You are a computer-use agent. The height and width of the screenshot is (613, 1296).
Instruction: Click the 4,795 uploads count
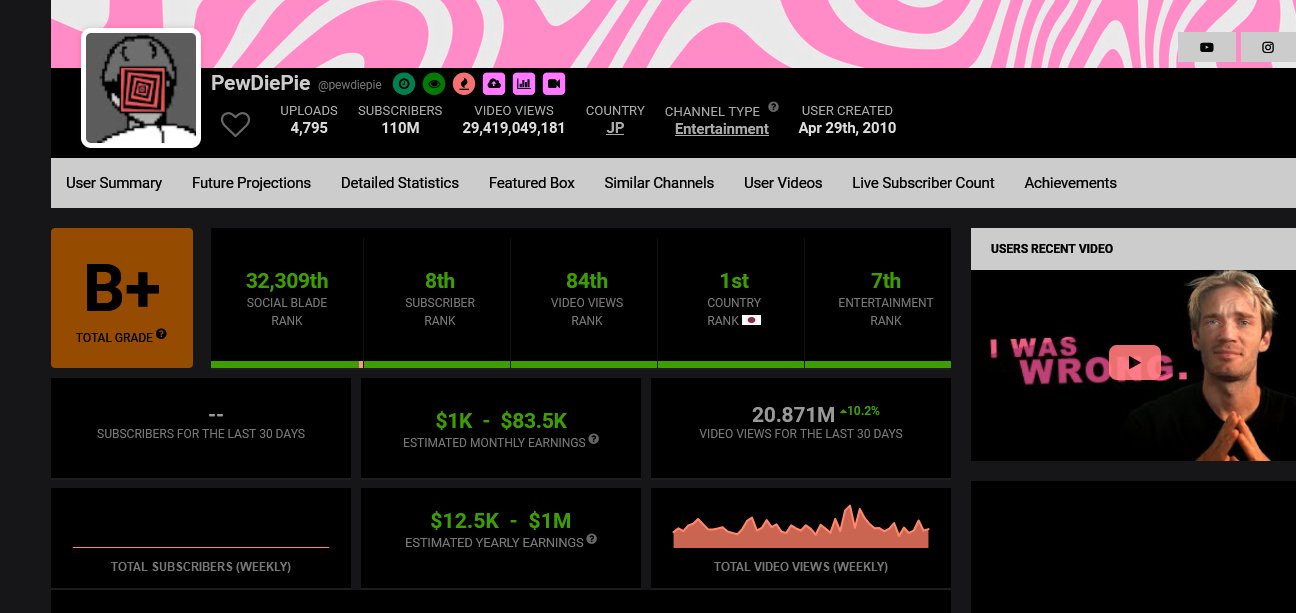point(309,128)
